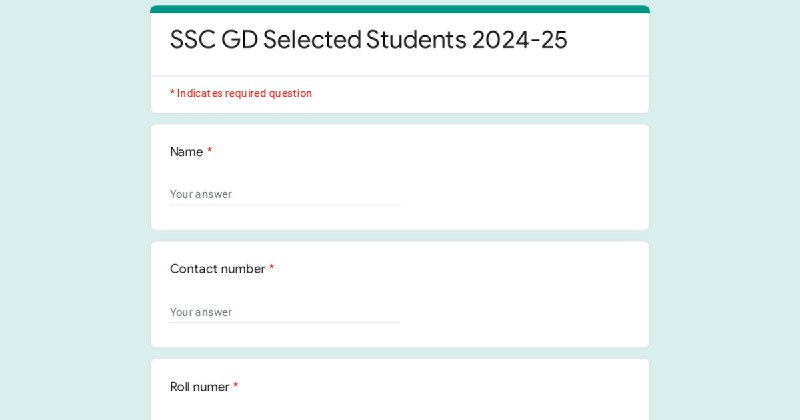Click the Indicates required question notice
The image size is (800, 420).
point(241,93)
